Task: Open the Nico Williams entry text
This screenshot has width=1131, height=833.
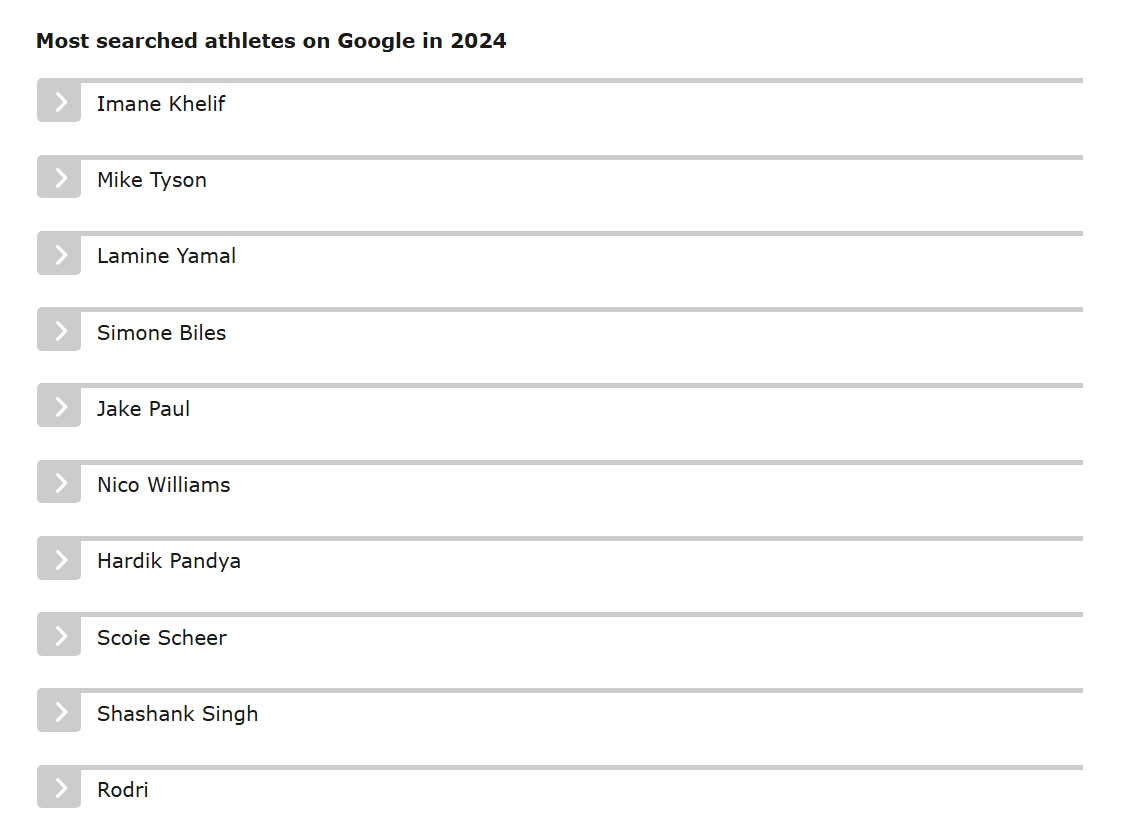Action: 163,485
